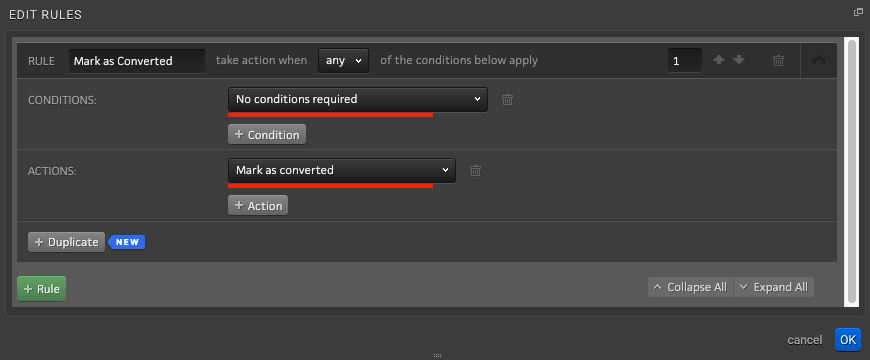This screenshot has height=360, width=870.
Task: Open the any/all conditions dropdown
Action: click(343, 60)
